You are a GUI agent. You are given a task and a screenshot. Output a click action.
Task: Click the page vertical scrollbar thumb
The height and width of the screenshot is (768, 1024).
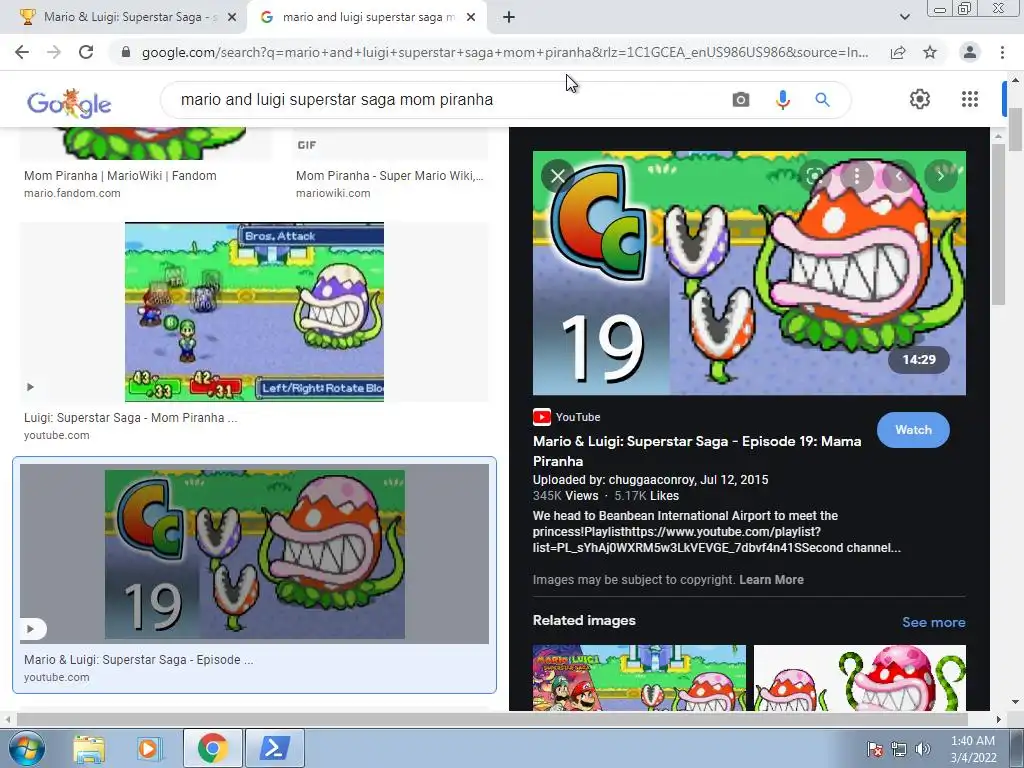click(x=1016, y=129)
